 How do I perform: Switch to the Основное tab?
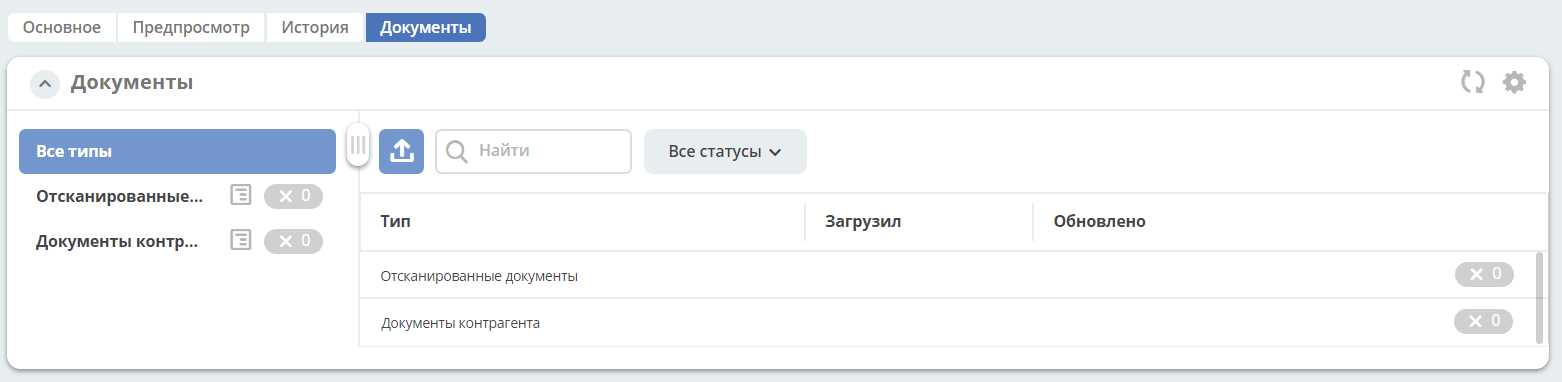[x=62, y=27]
